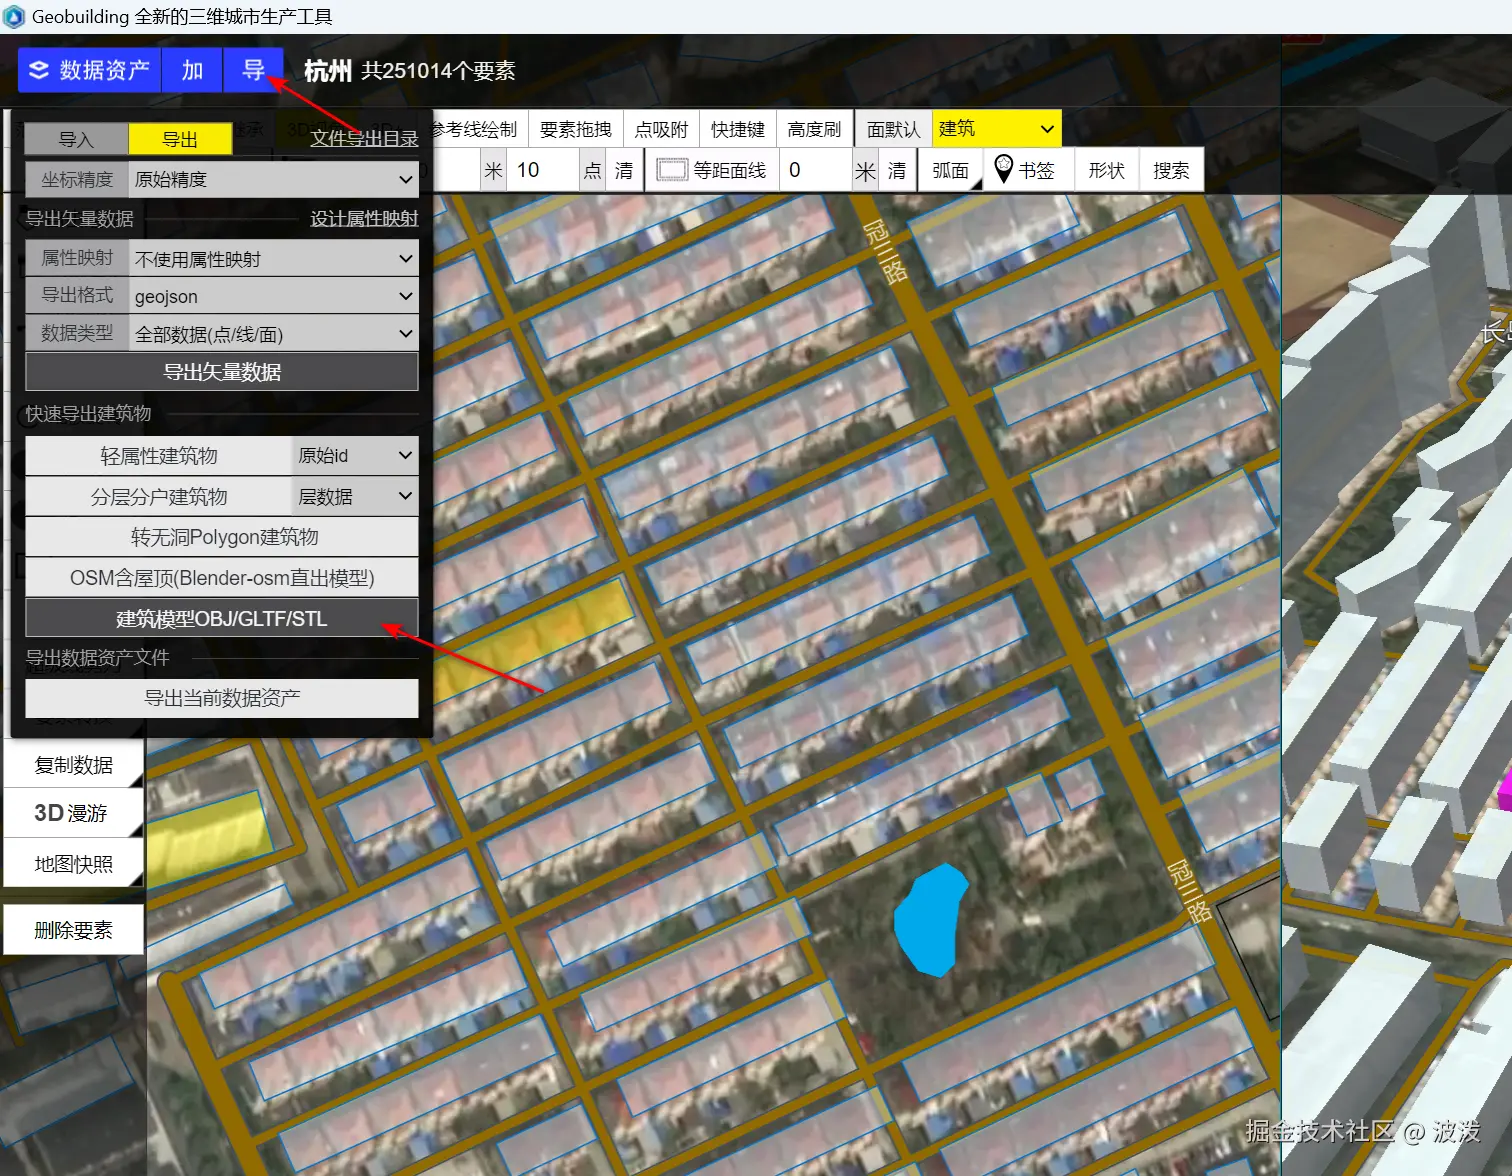1512x1176 pixels.
Task: Start the 3D漫游 roaming mode
Action: point(74,813)
